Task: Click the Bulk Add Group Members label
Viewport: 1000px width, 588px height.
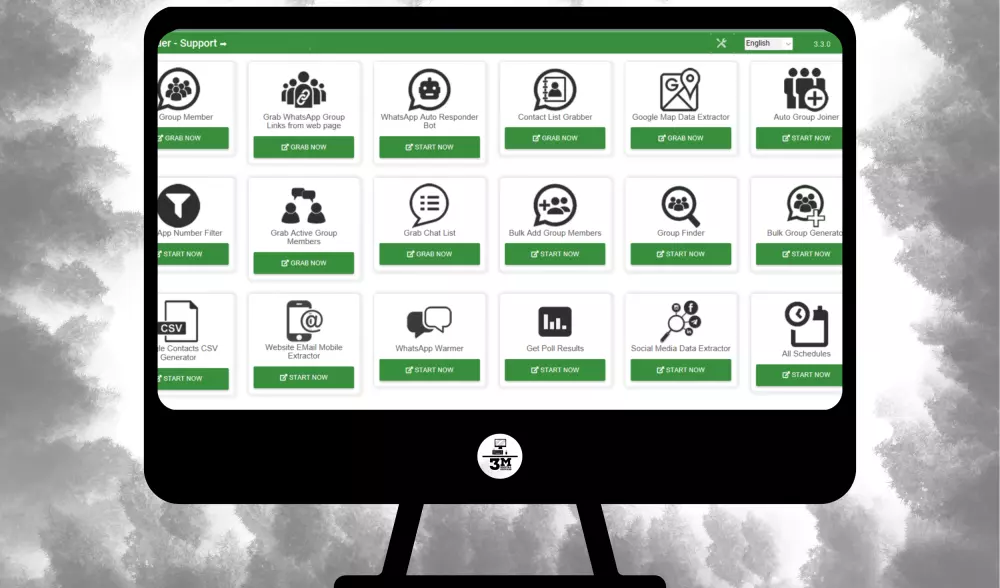Action: coord(555,233)
